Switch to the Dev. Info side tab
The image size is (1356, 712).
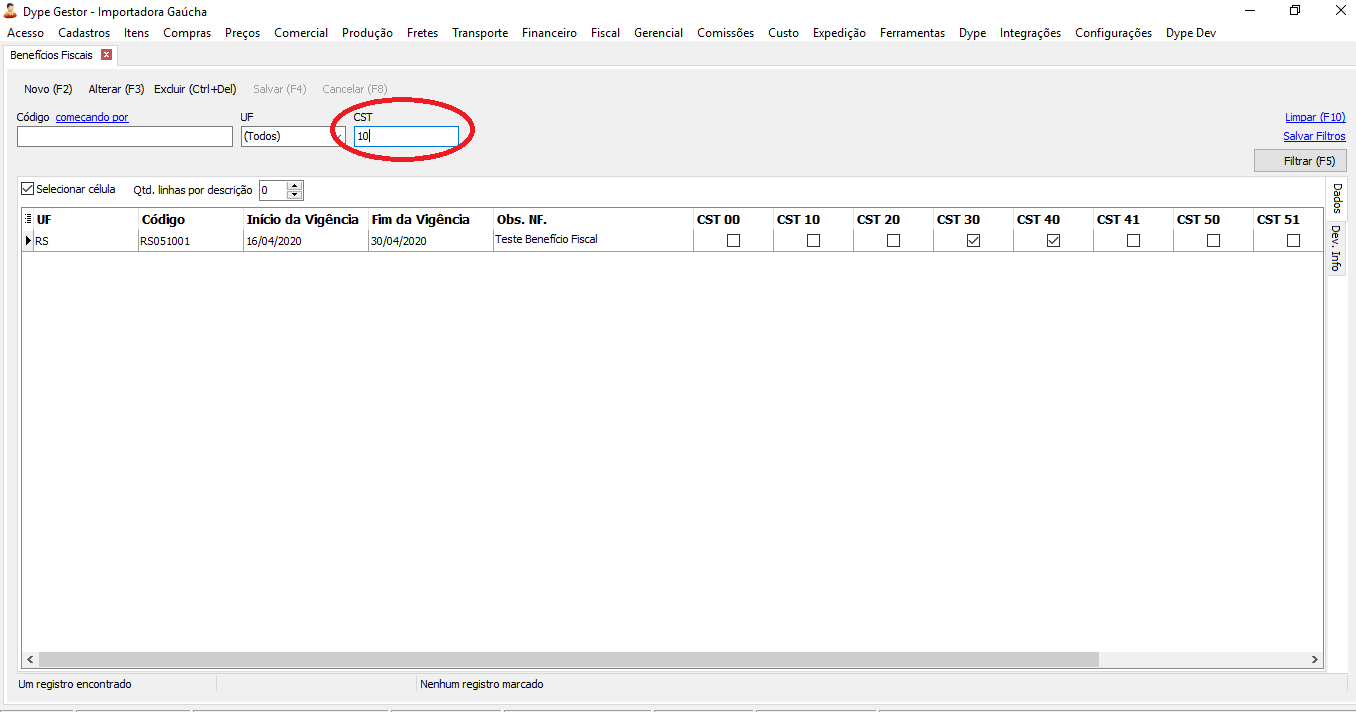click(1335, 248)
